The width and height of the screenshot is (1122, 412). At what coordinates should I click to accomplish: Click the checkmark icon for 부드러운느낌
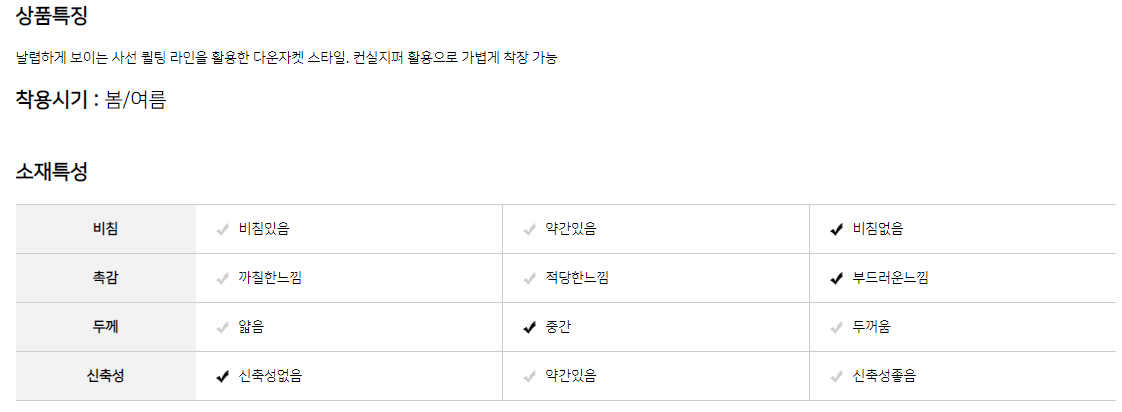[x=836, y=278]
